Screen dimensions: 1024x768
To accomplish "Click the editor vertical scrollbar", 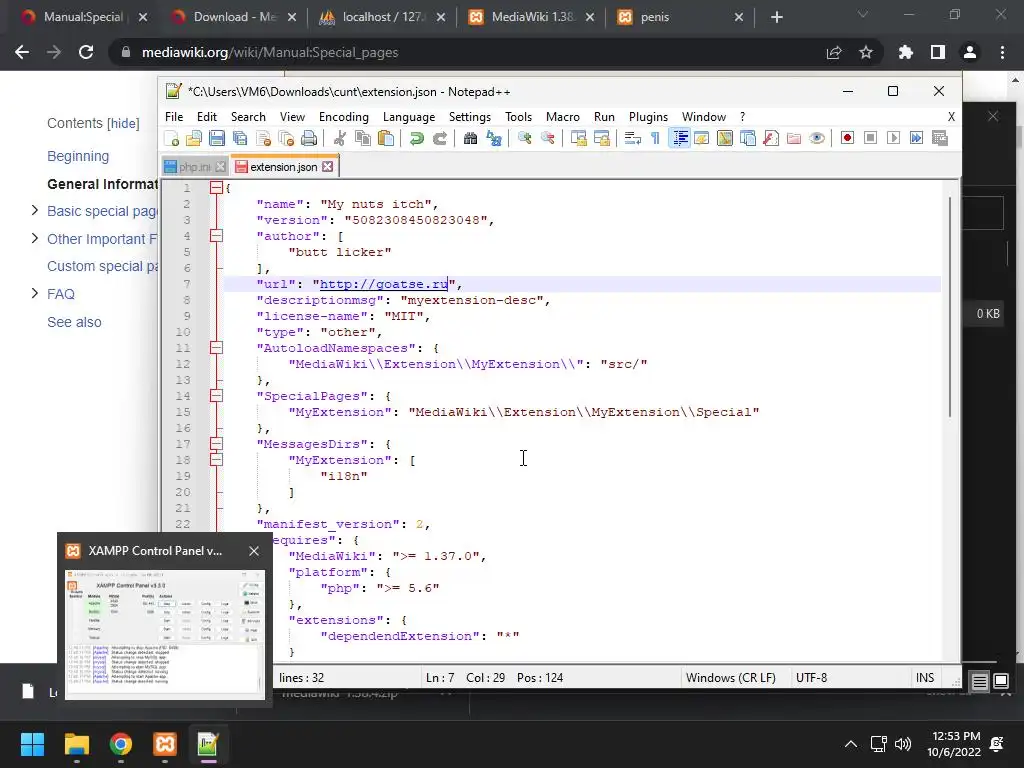I will [x=950, y=307].
